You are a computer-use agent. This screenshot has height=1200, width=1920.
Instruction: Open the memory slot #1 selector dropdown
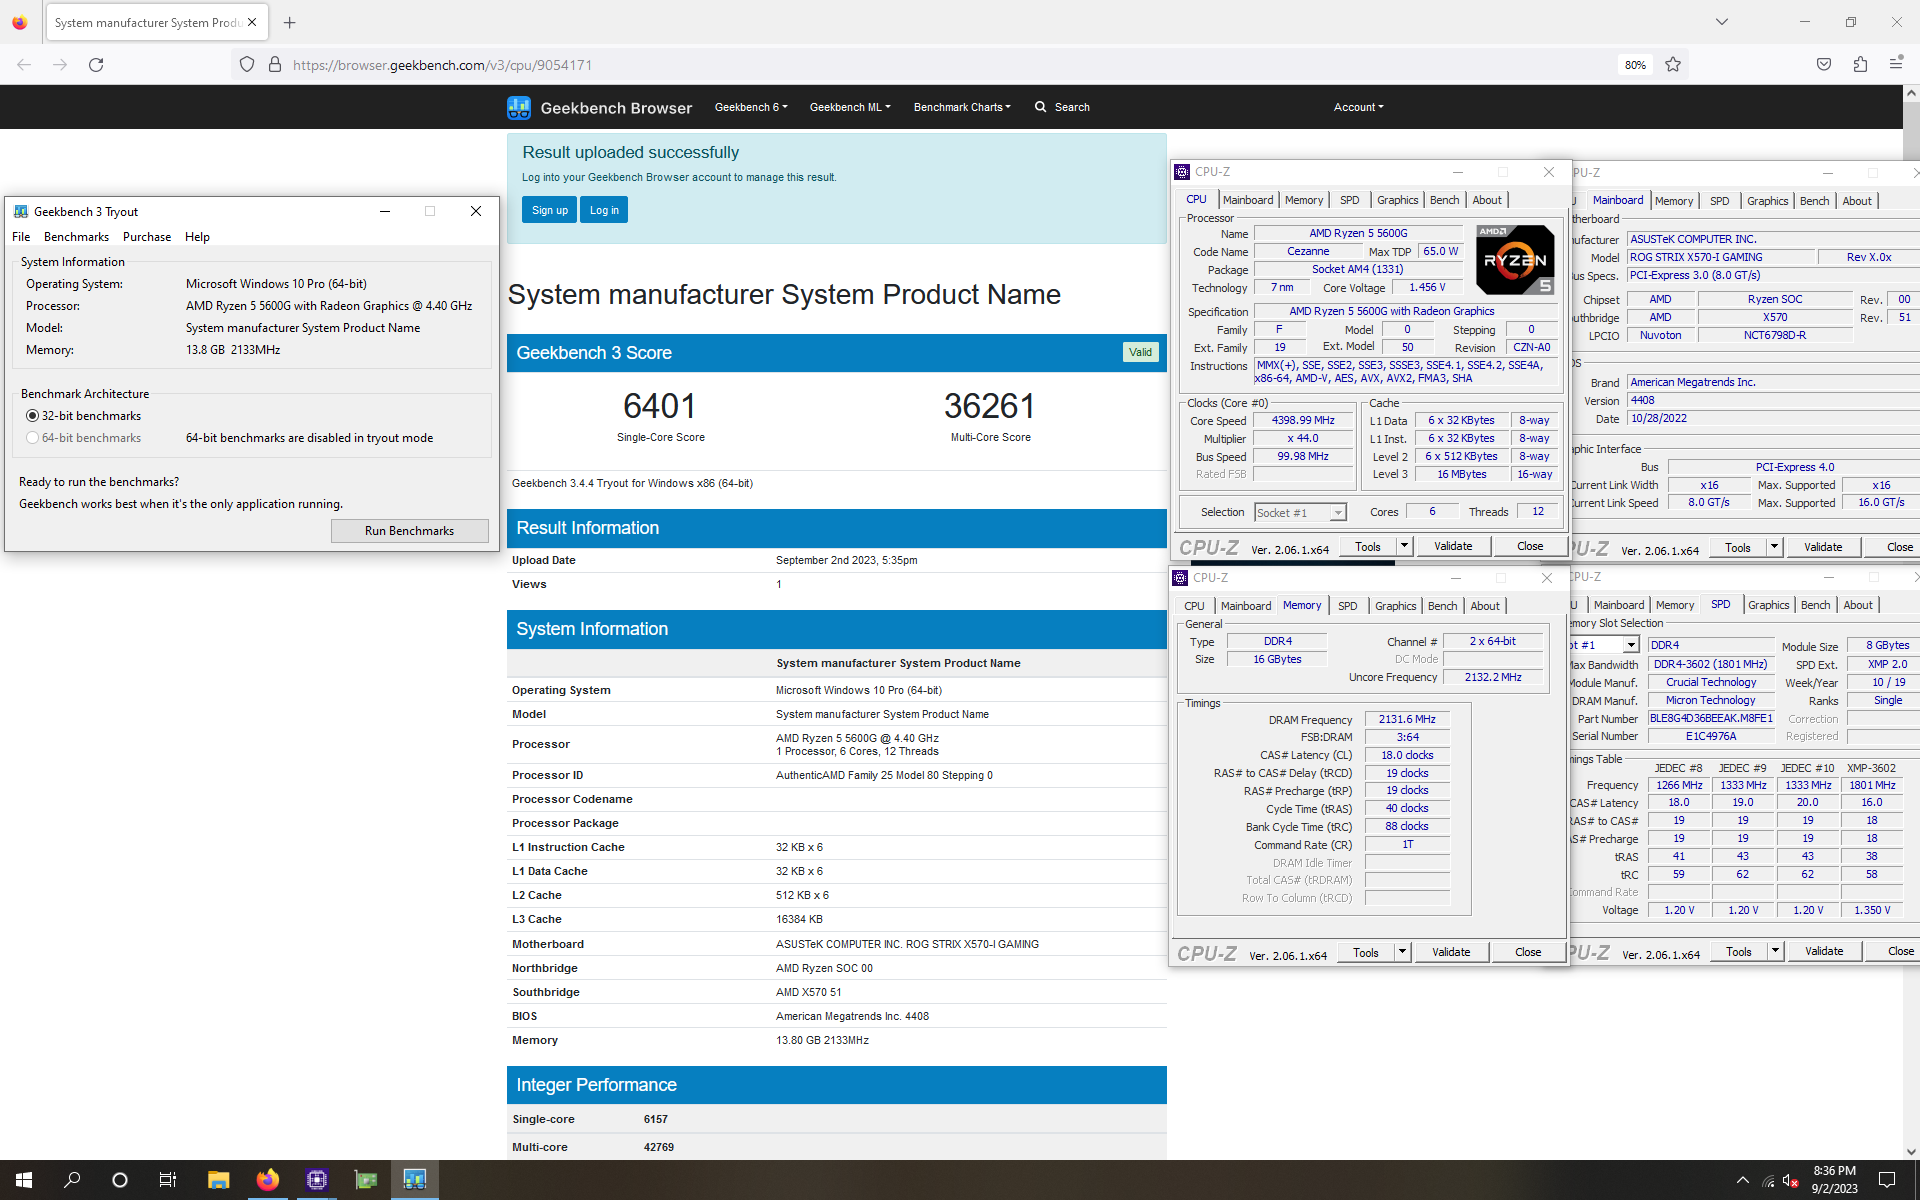(1630, 645)
